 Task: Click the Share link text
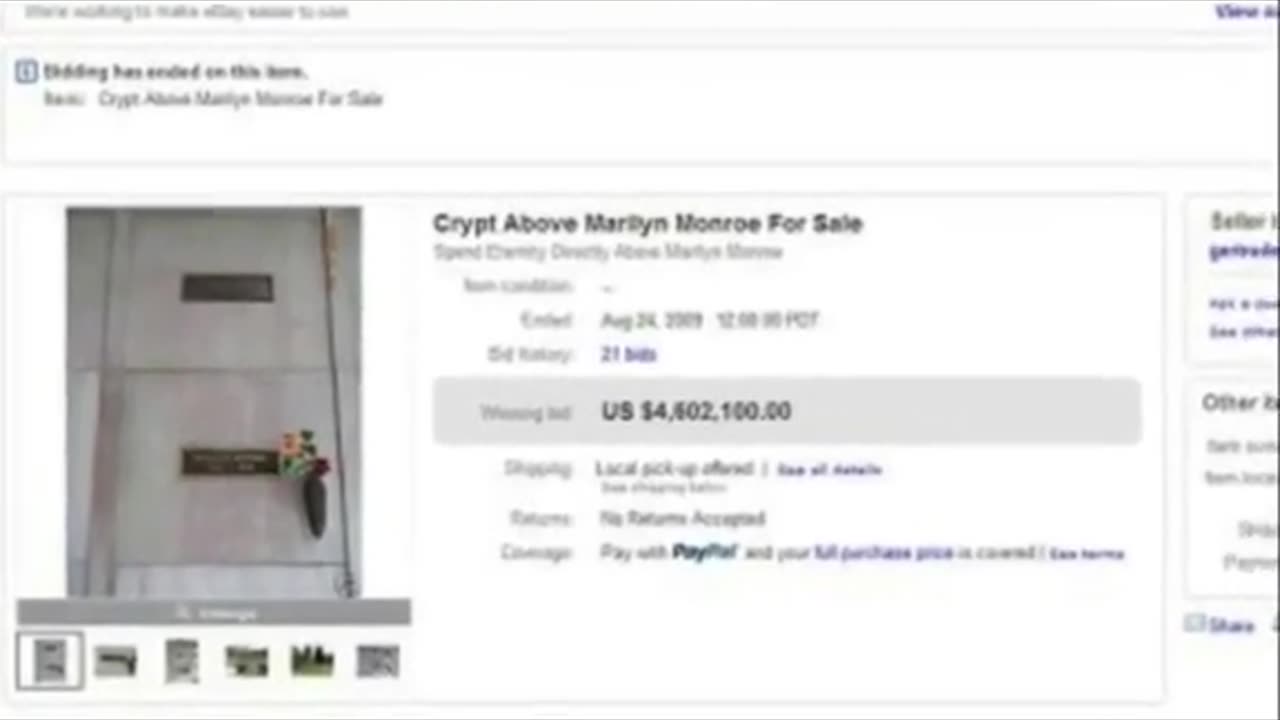[1231, 626]
